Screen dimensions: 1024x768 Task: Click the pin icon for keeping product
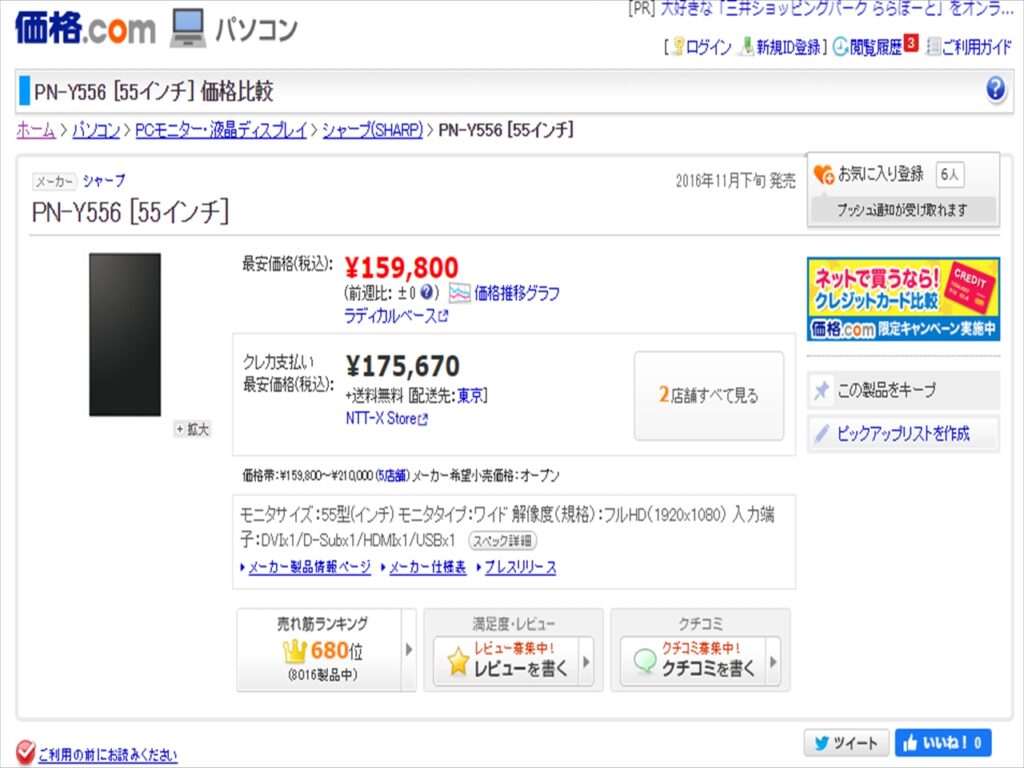(822, 391)
